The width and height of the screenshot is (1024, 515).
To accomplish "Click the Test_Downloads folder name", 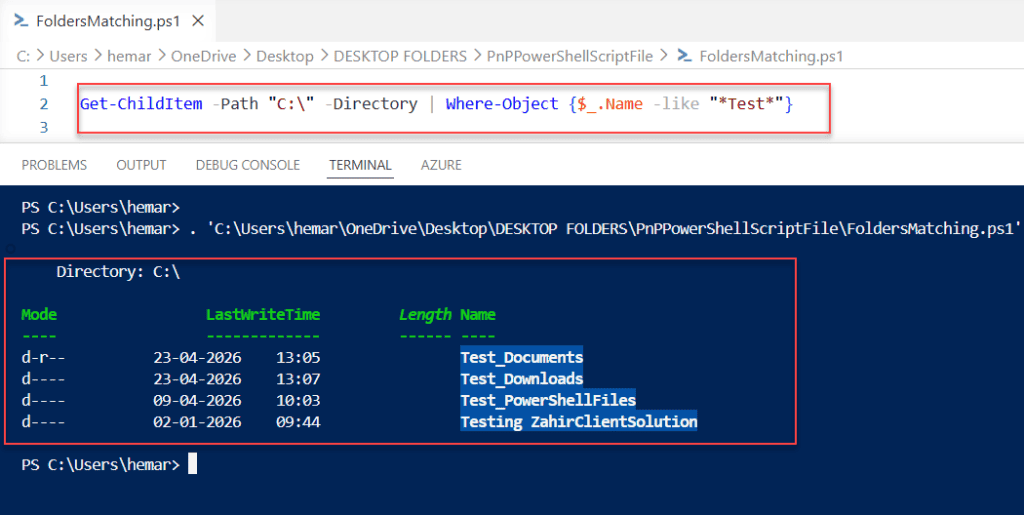I will [522, 379].
